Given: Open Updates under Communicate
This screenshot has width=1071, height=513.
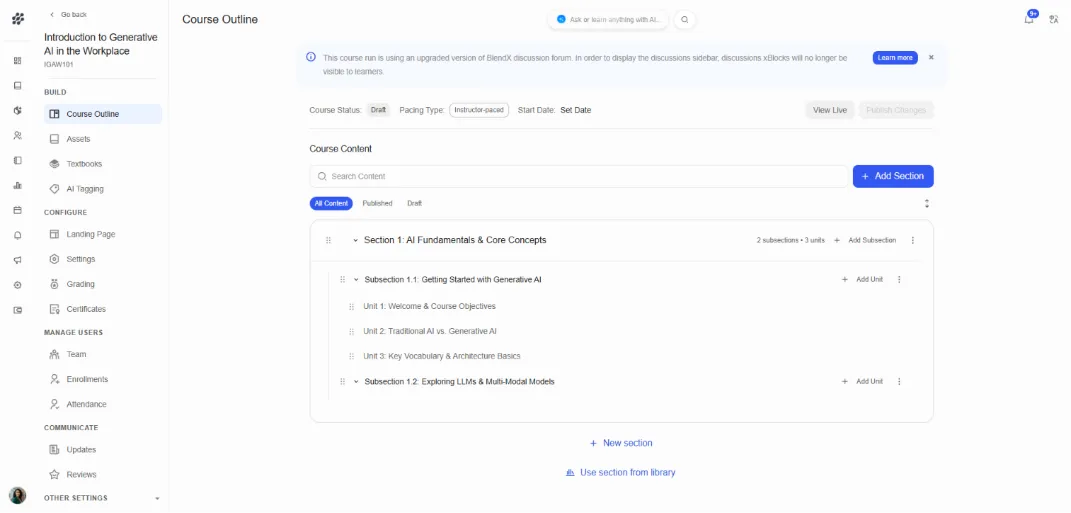Looking at the screenshot, I should click(x=103, y=449).
